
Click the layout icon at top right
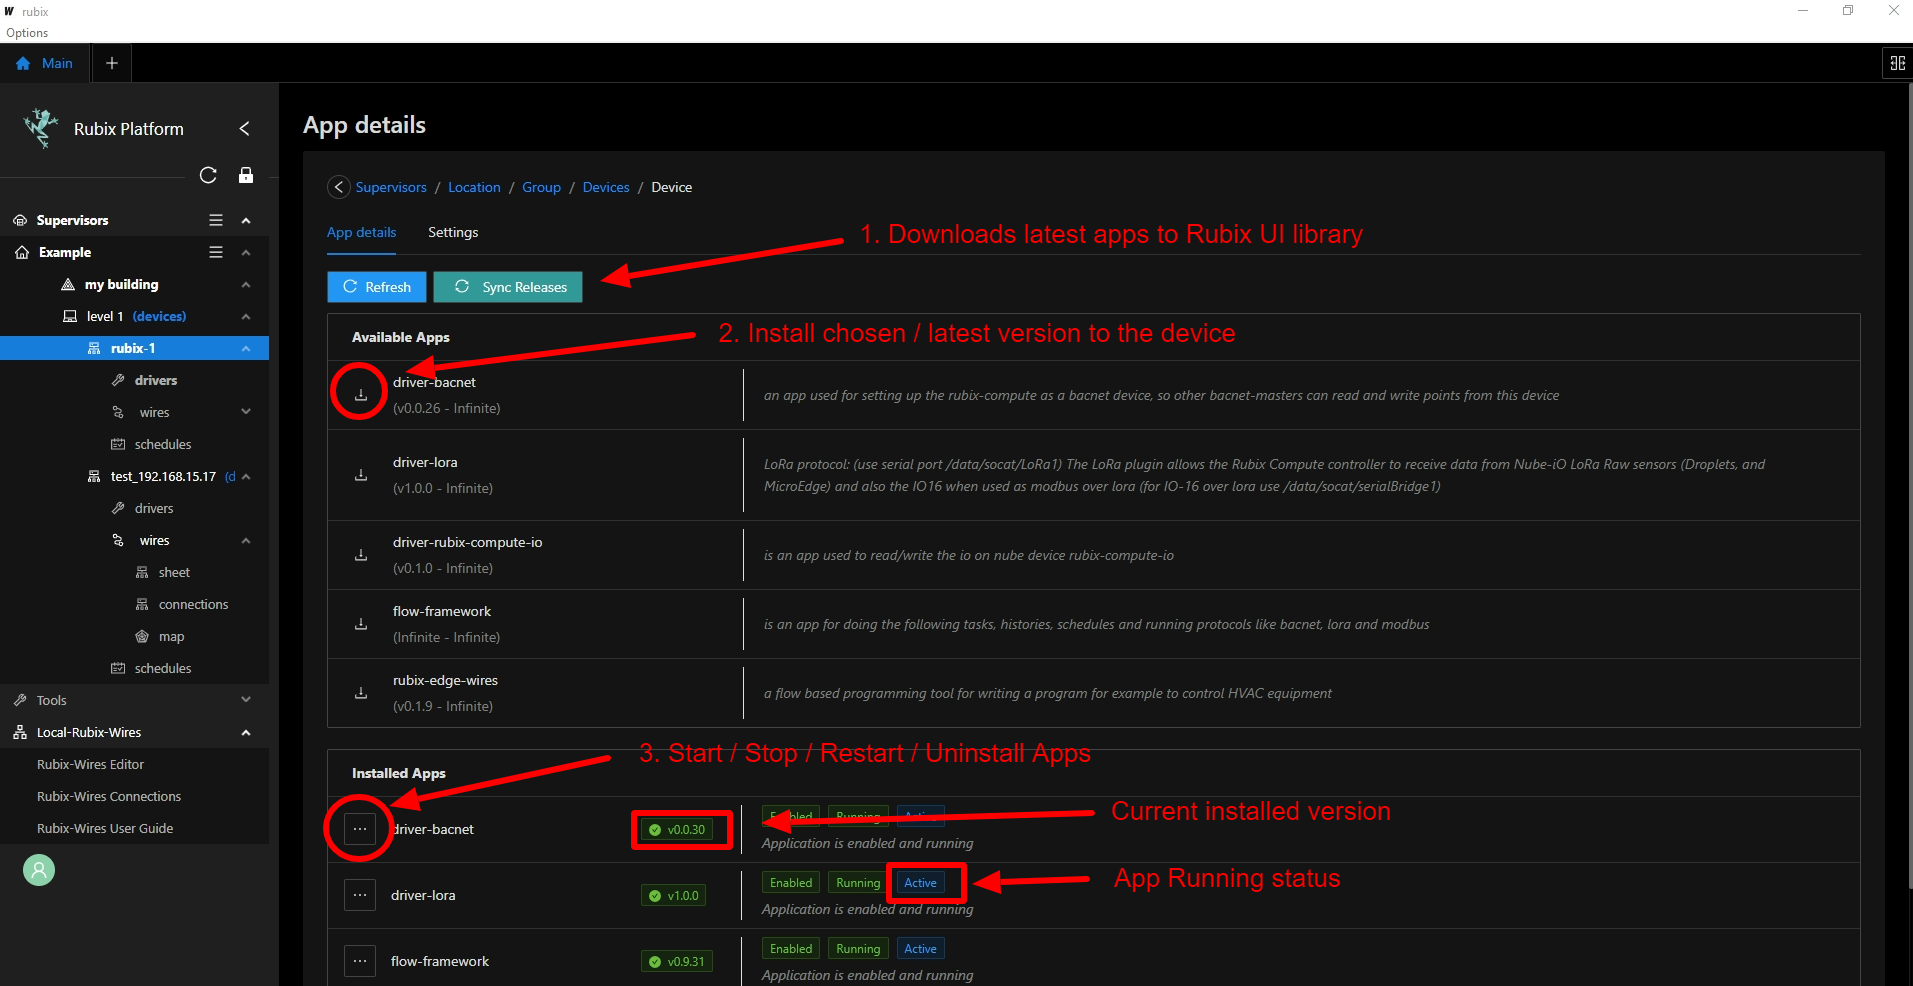click(x=1897, y=63)
